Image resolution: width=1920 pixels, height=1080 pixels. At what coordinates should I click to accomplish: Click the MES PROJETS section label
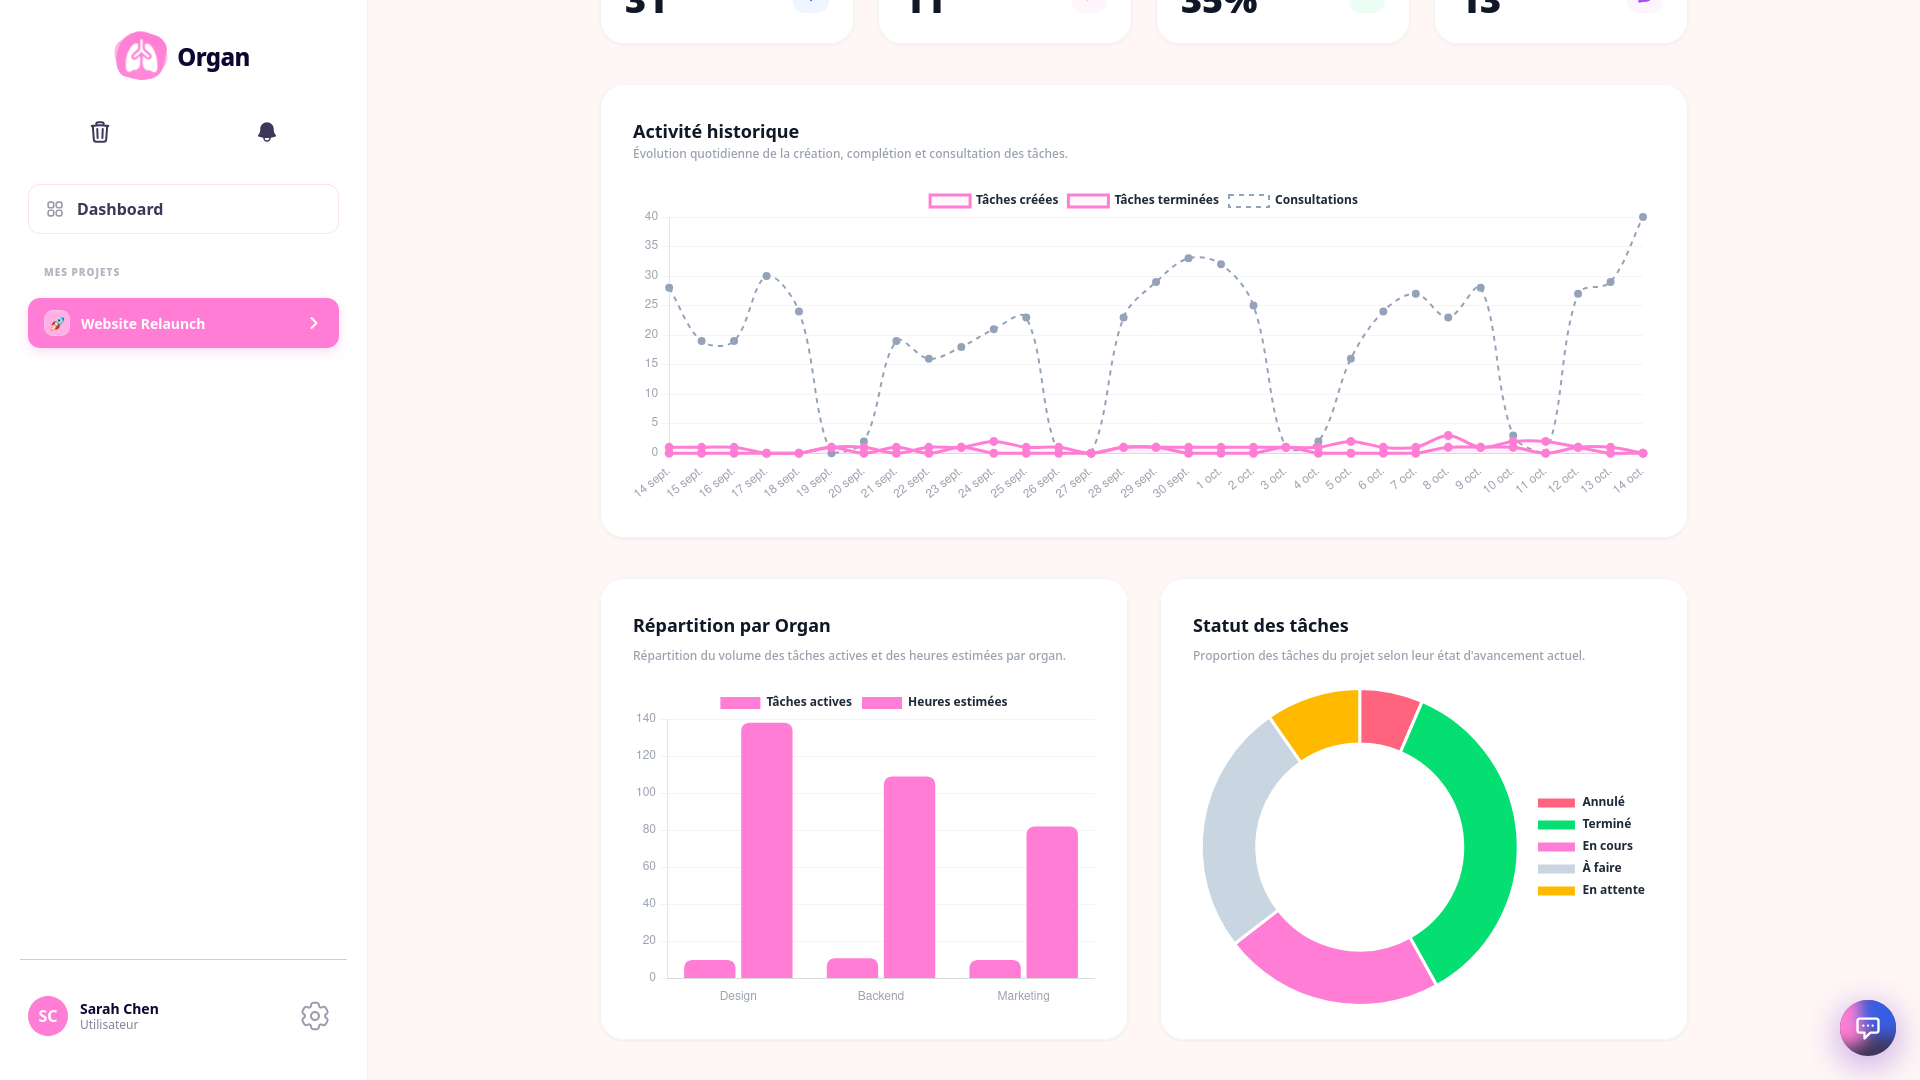point(82,272)
